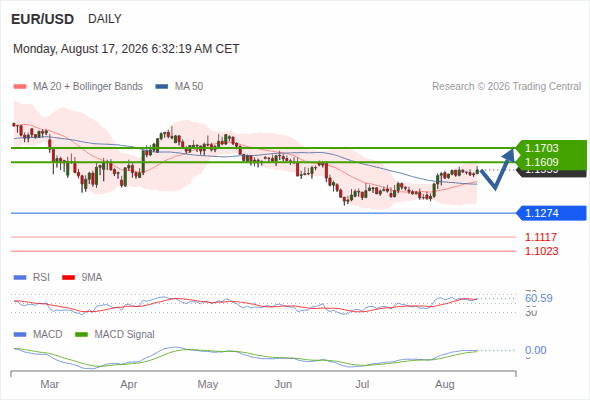Image resolution: width=590 pixels, height=400 pixels.
Task: Click the Aug marker on time axis
Action: click(445, 384)
